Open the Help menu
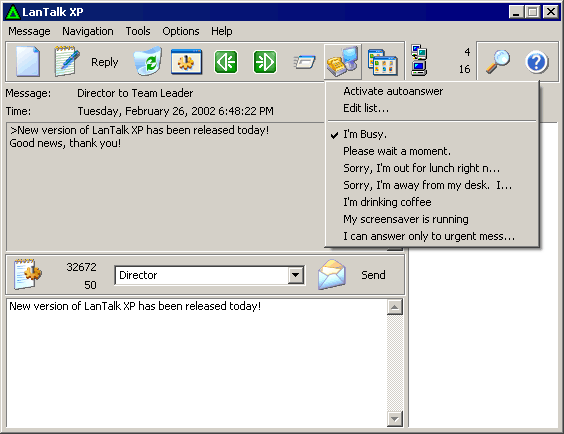This screenshot has width=564, height=434. point(222,31)
